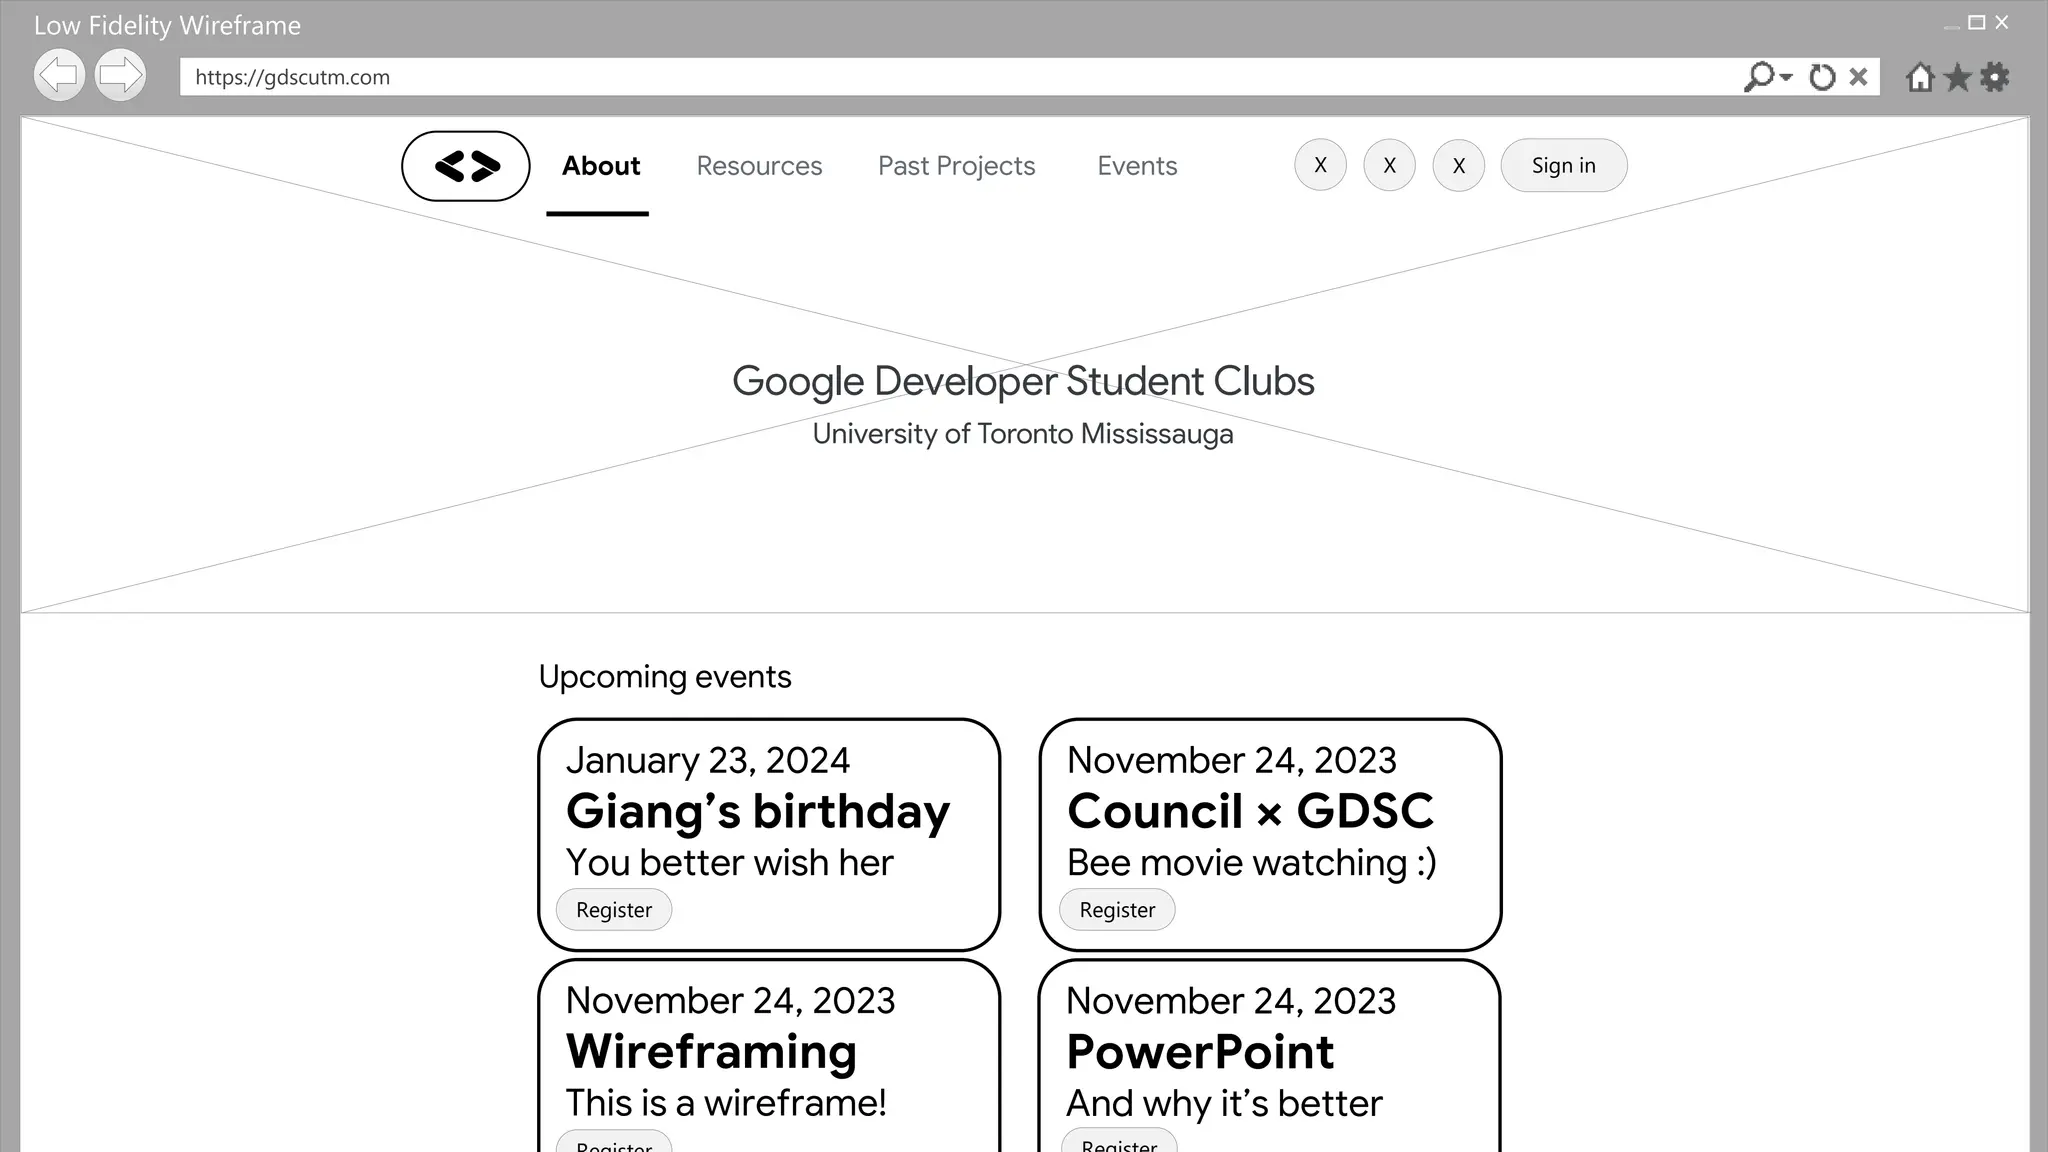Close the Low Fidelity Wireframe window
2048x1152 pixels.
click(2001, 22)
